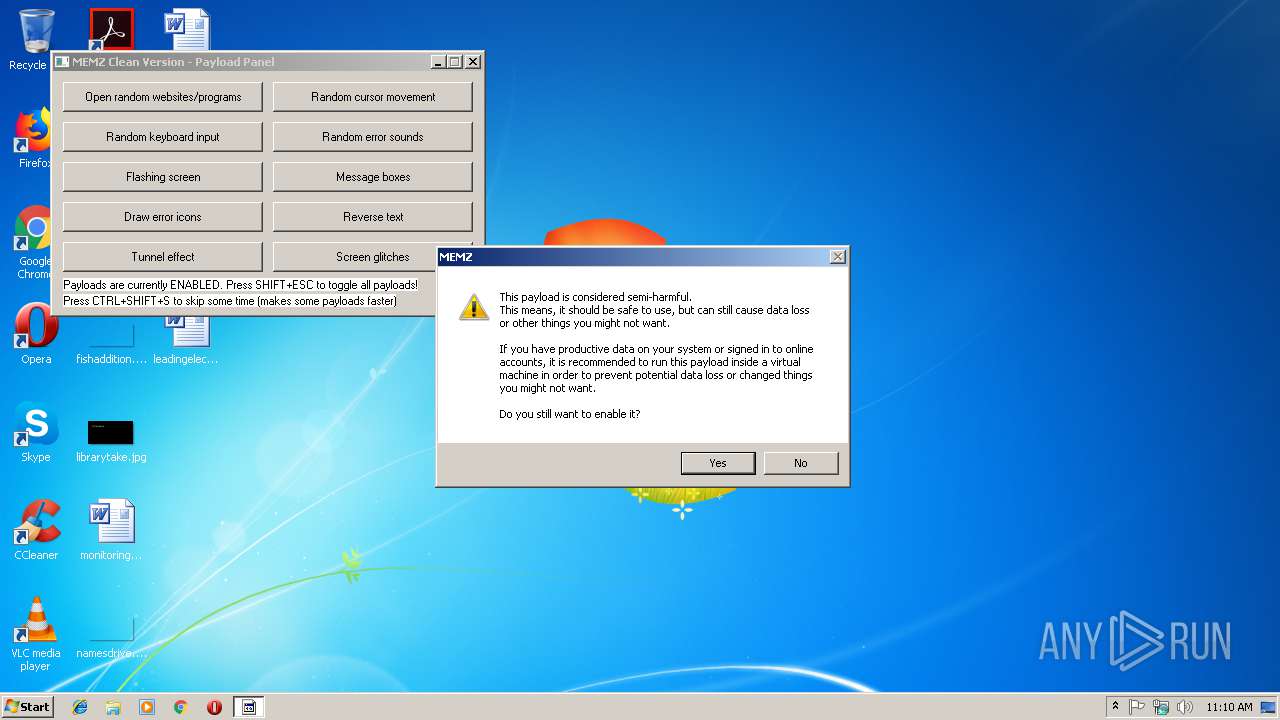Viewport: 1280px width, 720px height.
Task: Toggle the Message boxes payload
Action: coord(373,177)
